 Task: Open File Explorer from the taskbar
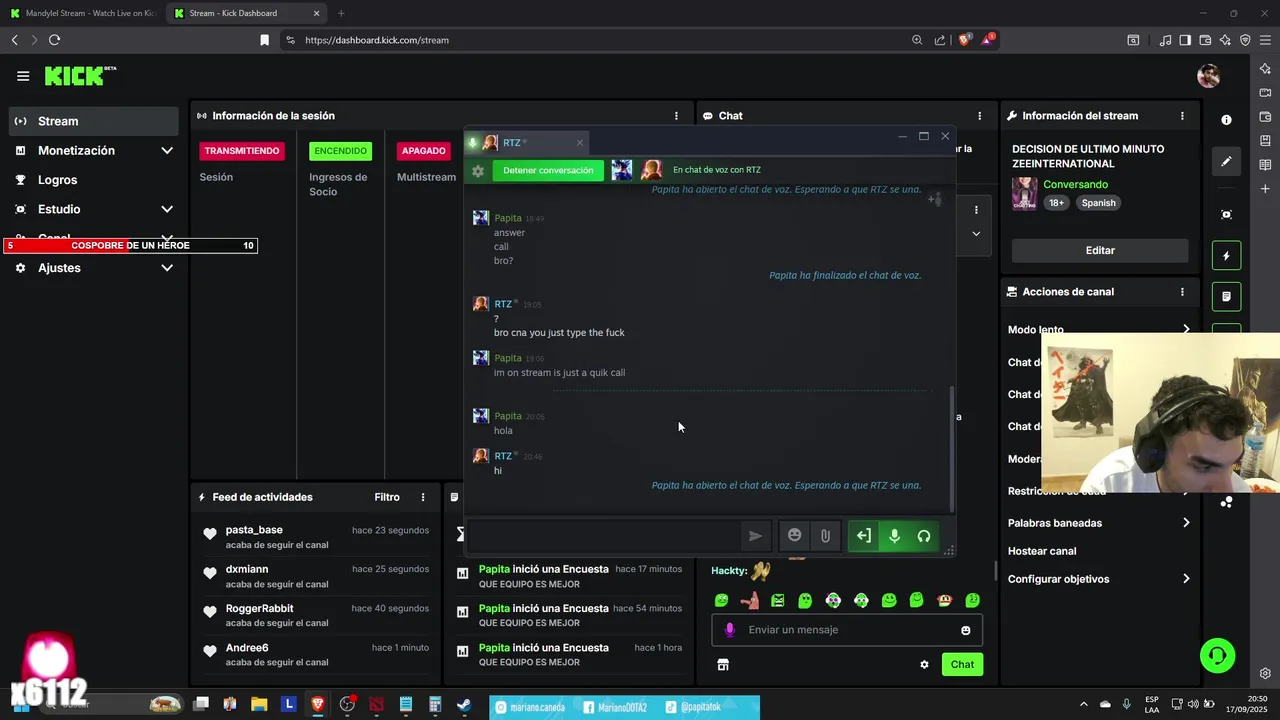(259, 704)
